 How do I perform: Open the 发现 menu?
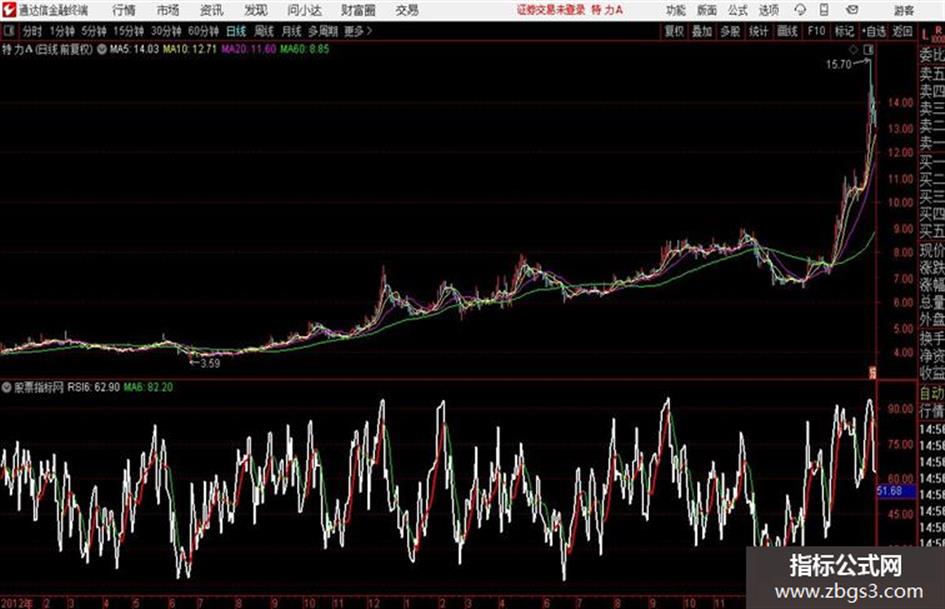coord(256,10)
